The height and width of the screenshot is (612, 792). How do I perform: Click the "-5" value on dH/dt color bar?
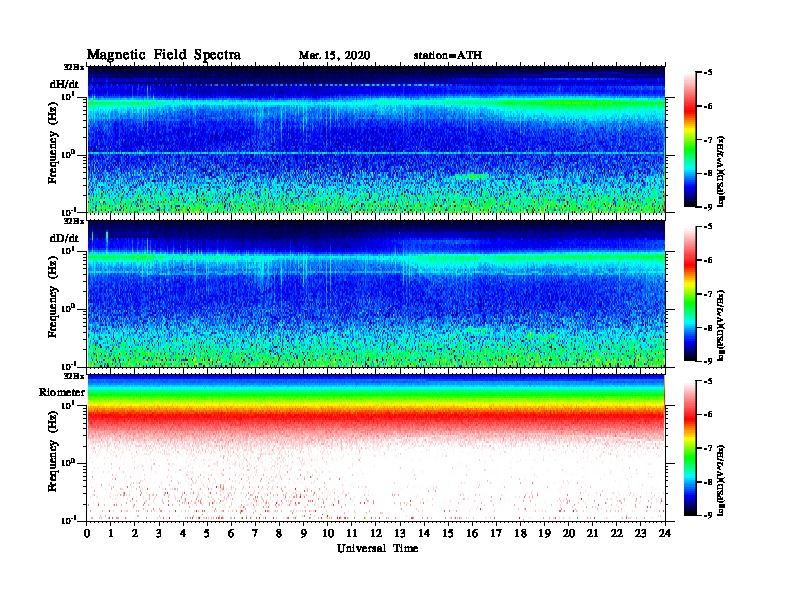click(708, 73)
